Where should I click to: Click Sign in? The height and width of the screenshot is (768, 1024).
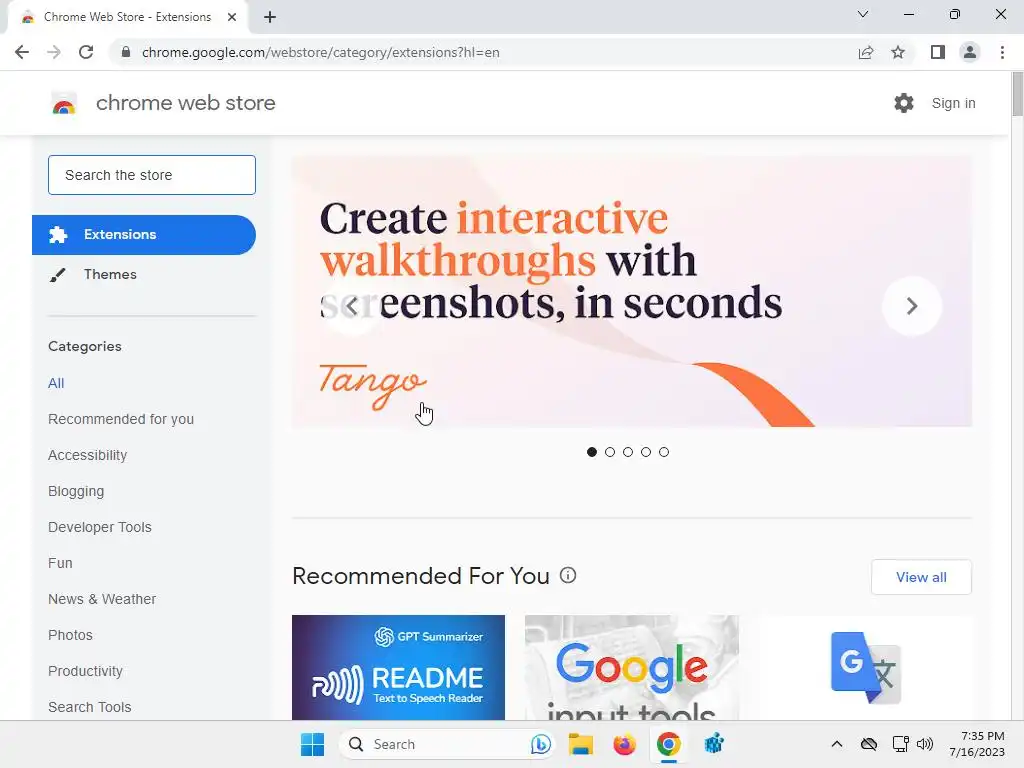coord(953,103)
